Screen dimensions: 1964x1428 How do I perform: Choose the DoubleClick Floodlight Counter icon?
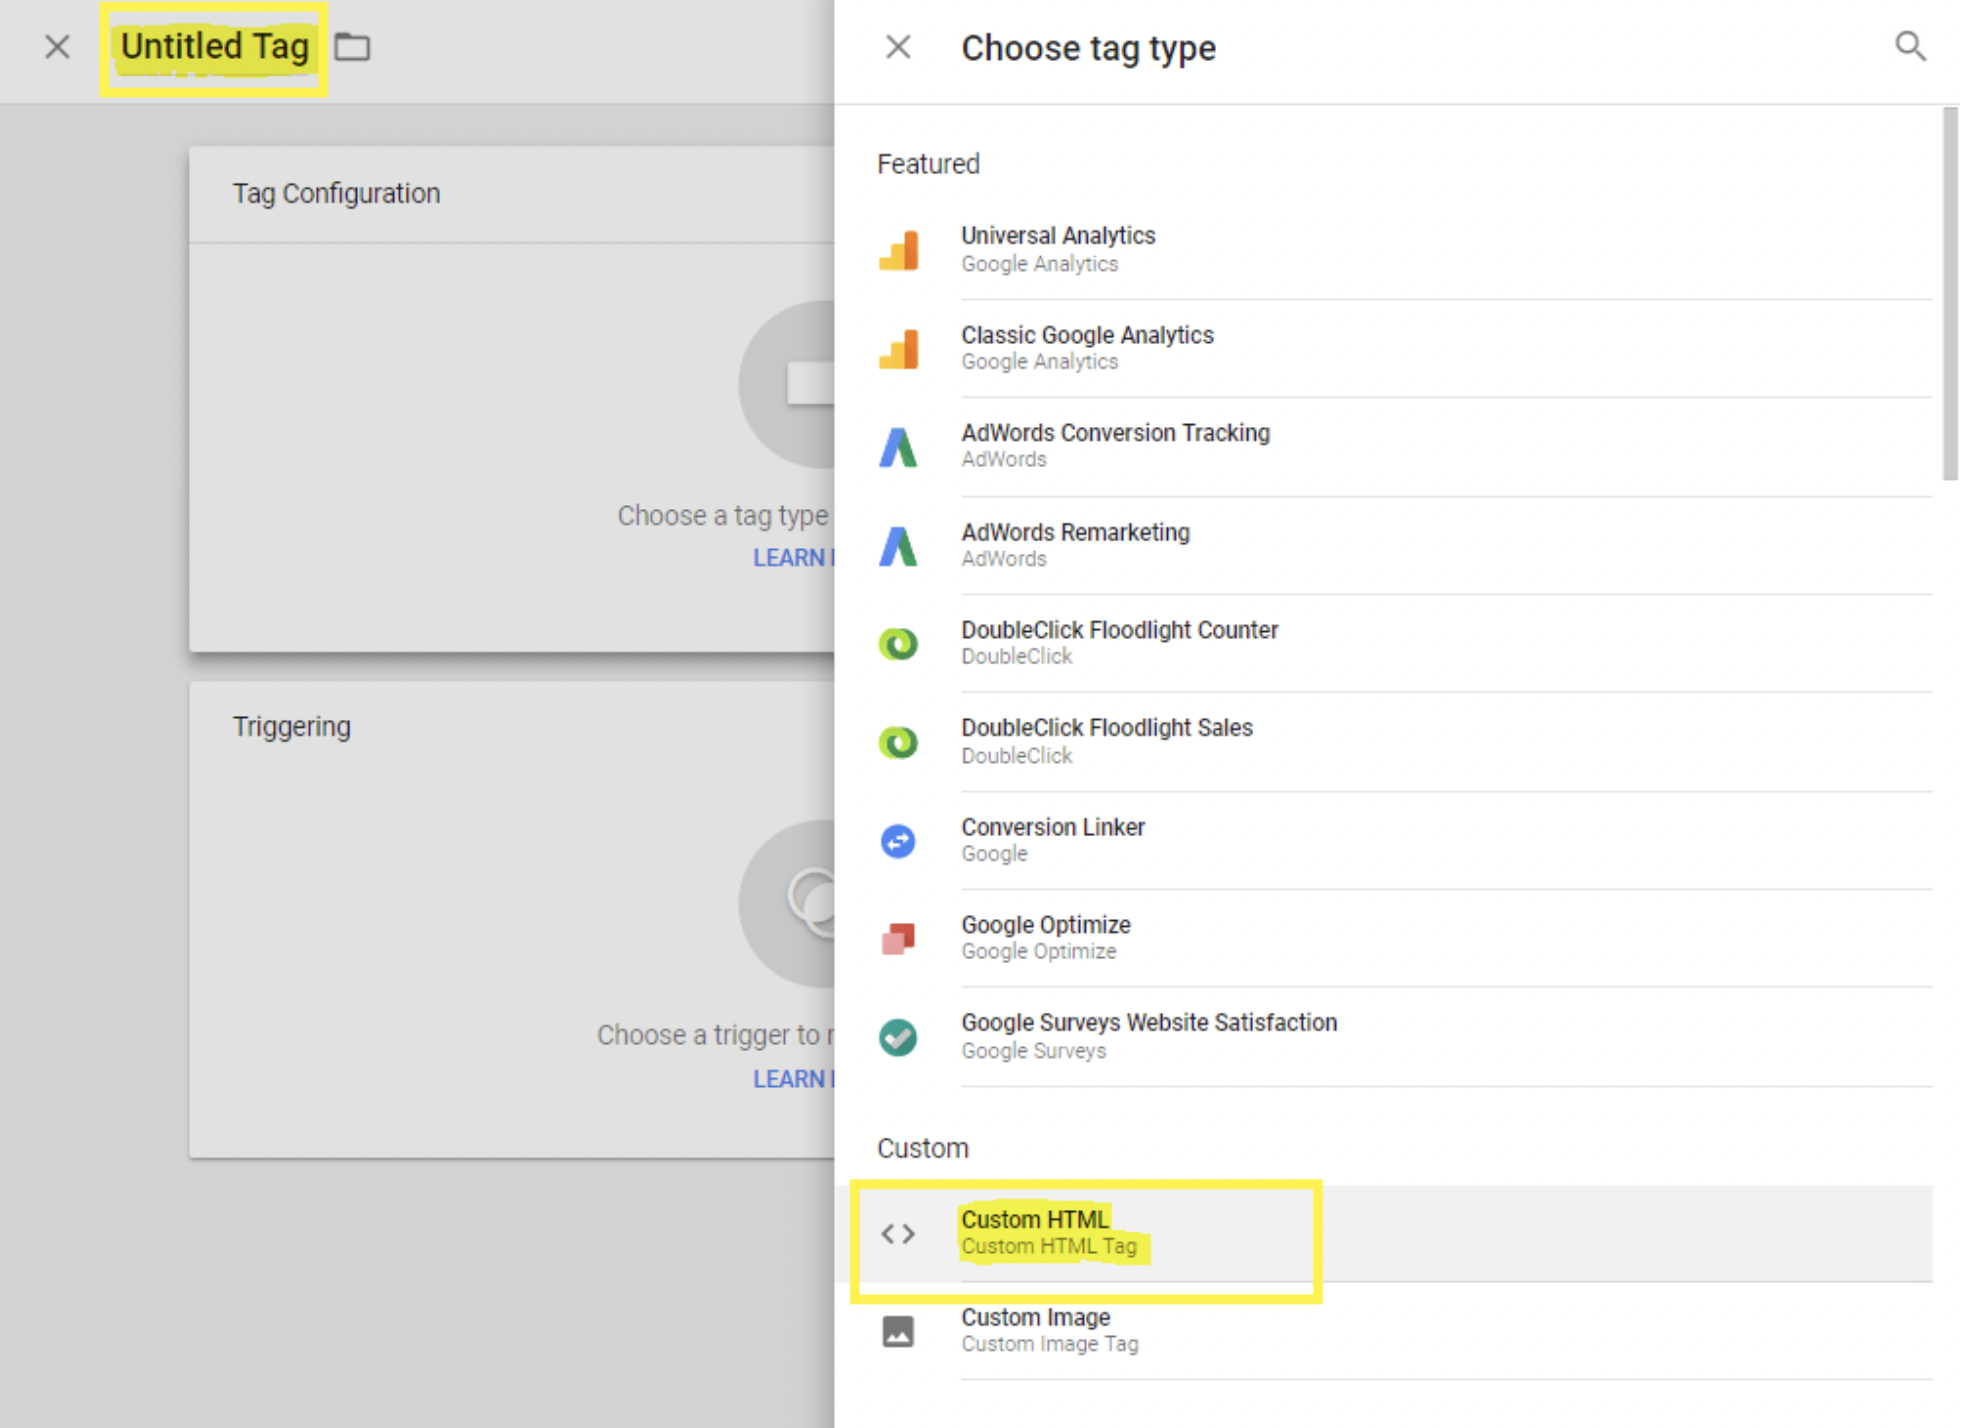click(x=898, y=643)
